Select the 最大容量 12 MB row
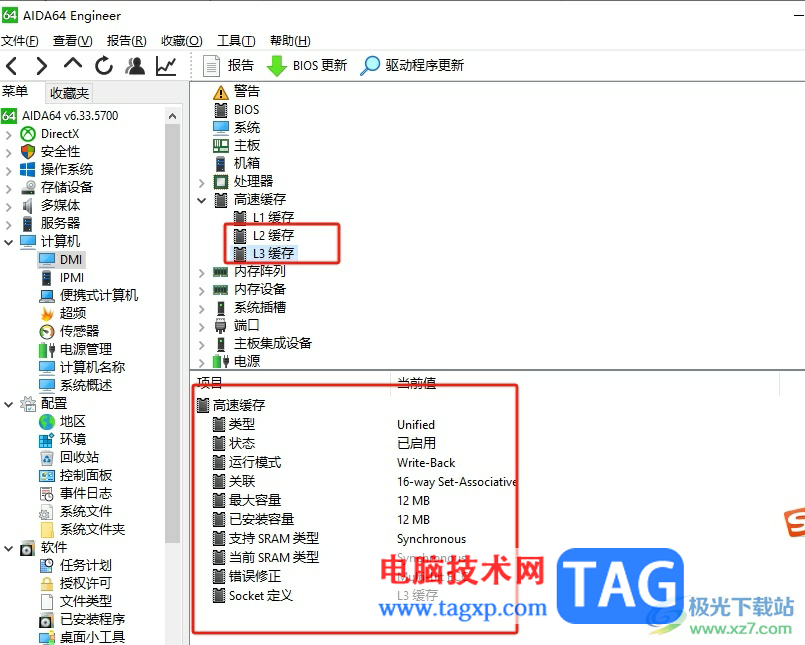This screenshot has height=645, width=805. coord(354,501)
